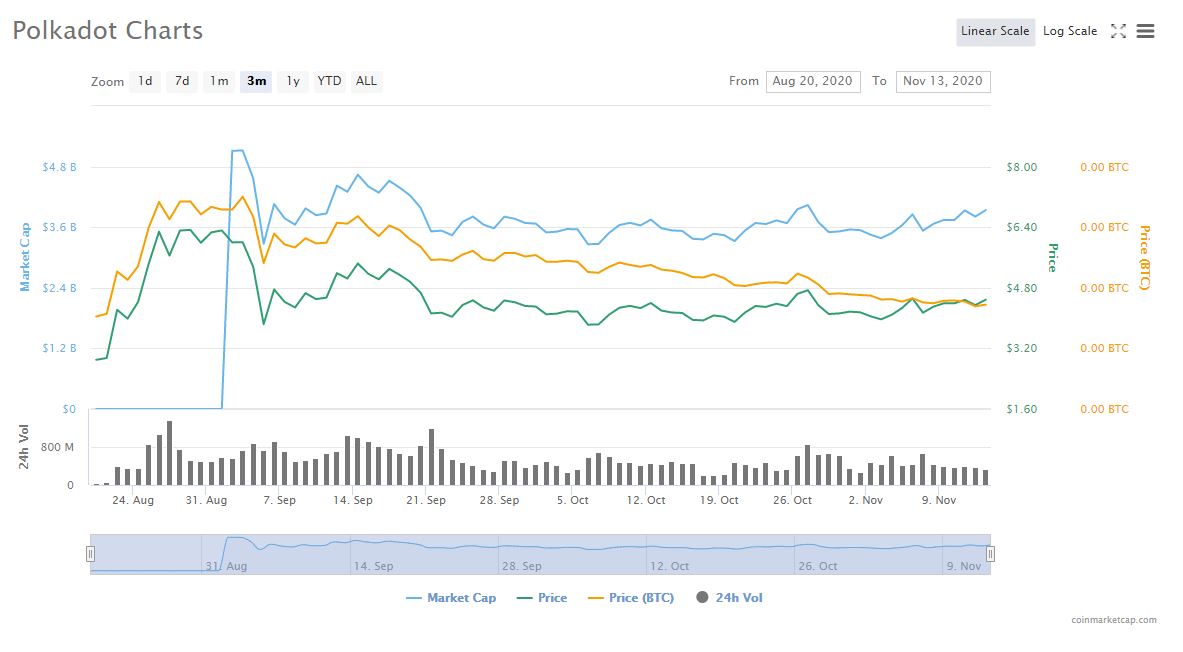The width and height of the screenshot is (1183, 652).
Task: Click the 24h Vol axis title
Action: coord(23,447)
